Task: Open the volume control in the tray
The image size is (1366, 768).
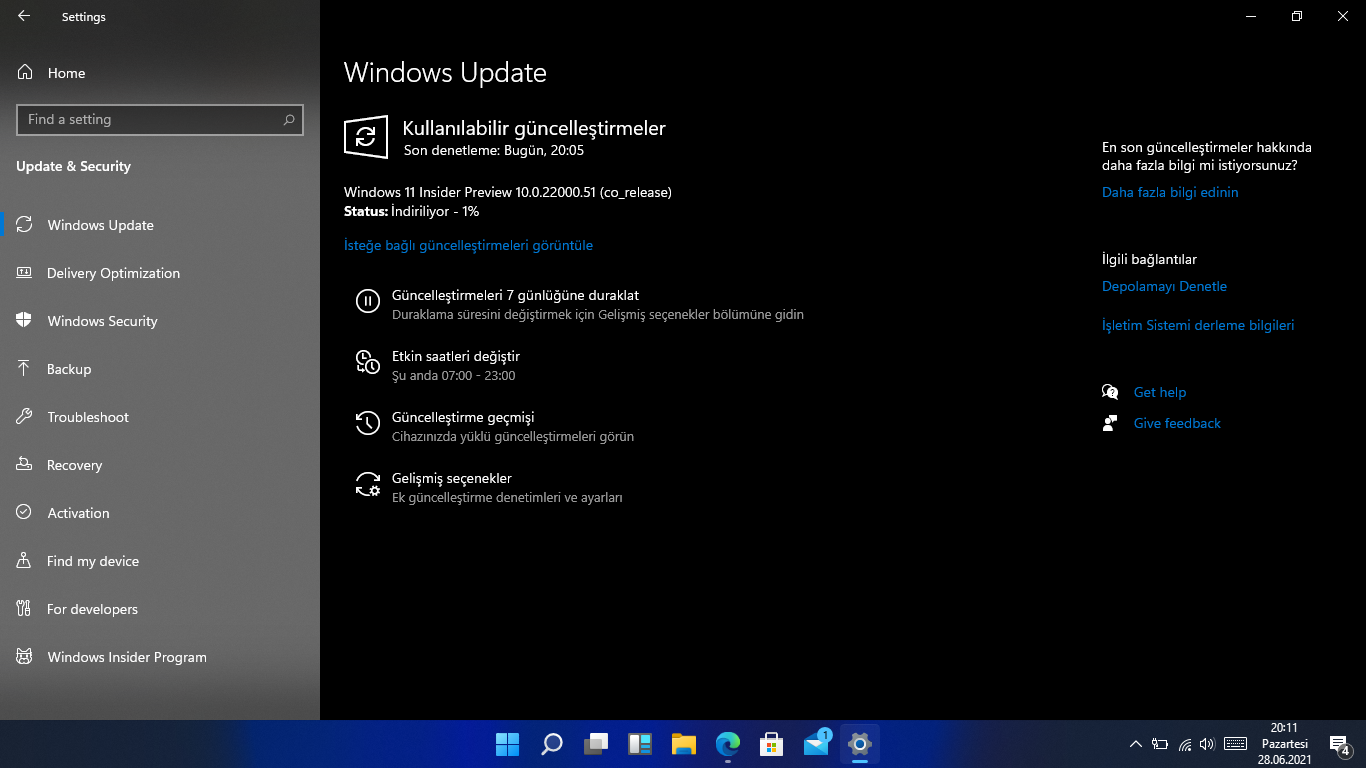Action: 1207,744
